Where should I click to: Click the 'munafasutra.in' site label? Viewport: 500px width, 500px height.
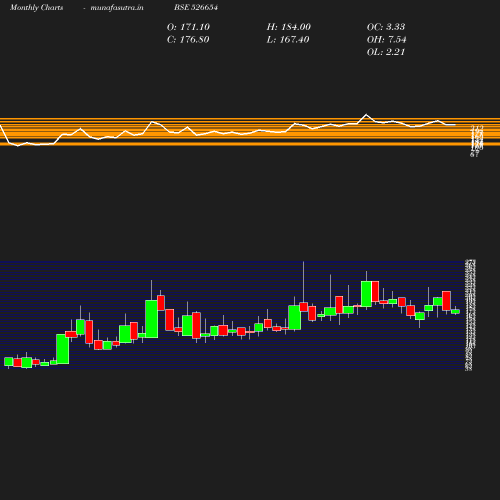click(117, 7)
